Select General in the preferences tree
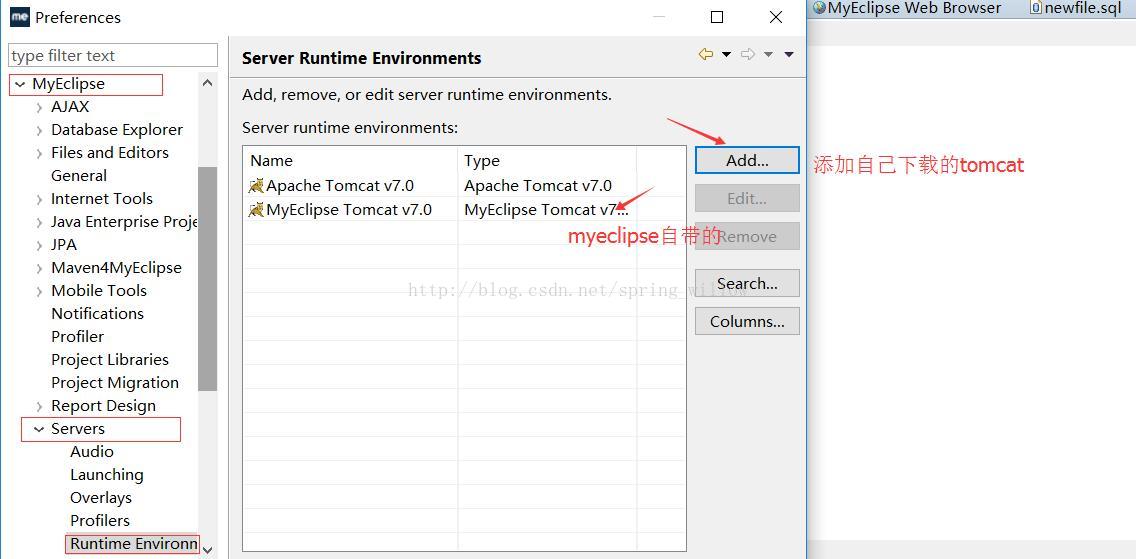Image resolution: width=1136 pixels, height=559 pixels. click(x=79, y=176)
